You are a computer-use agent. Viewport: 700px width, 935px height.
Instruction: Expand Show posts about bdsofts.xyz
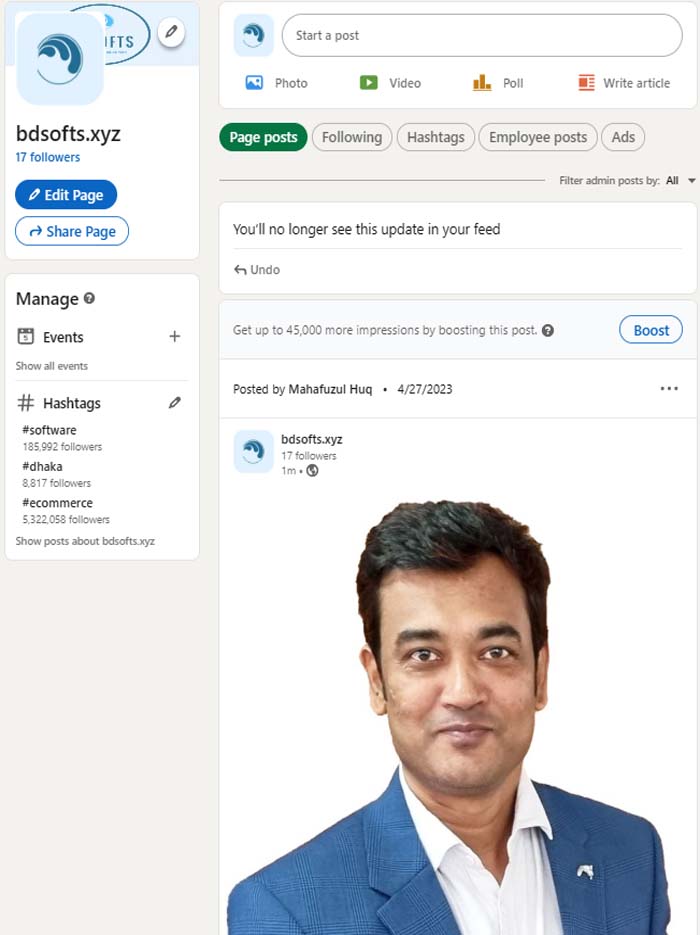[85, 541]
